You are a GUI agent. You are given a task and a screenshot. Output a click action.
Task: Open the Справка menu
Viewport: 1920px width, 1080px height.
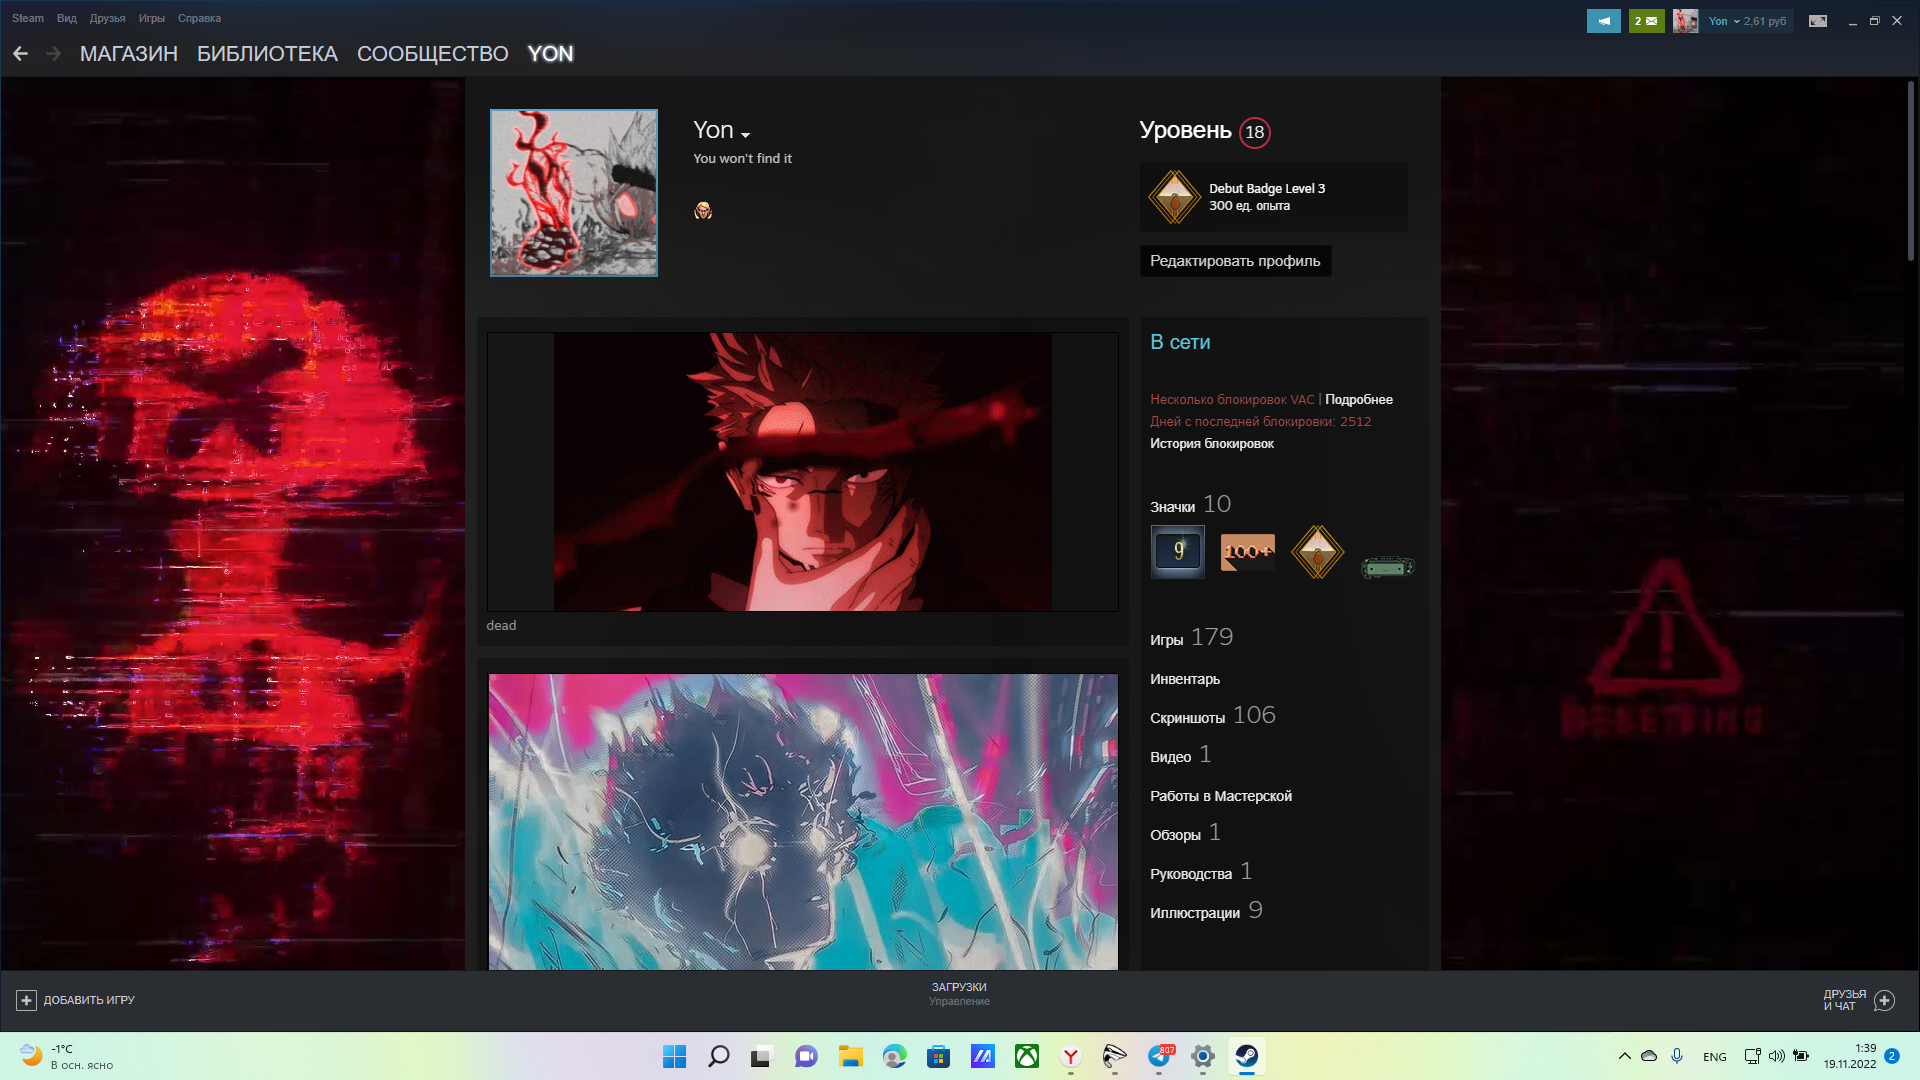pos(199,18)
